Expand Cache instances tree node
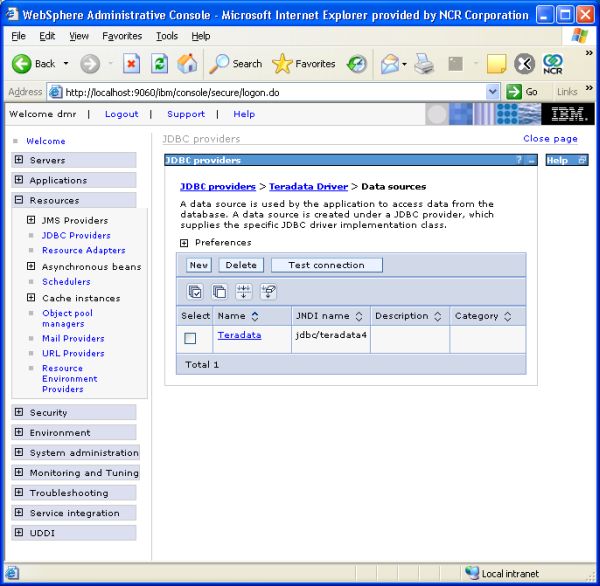 coord(31,297)
